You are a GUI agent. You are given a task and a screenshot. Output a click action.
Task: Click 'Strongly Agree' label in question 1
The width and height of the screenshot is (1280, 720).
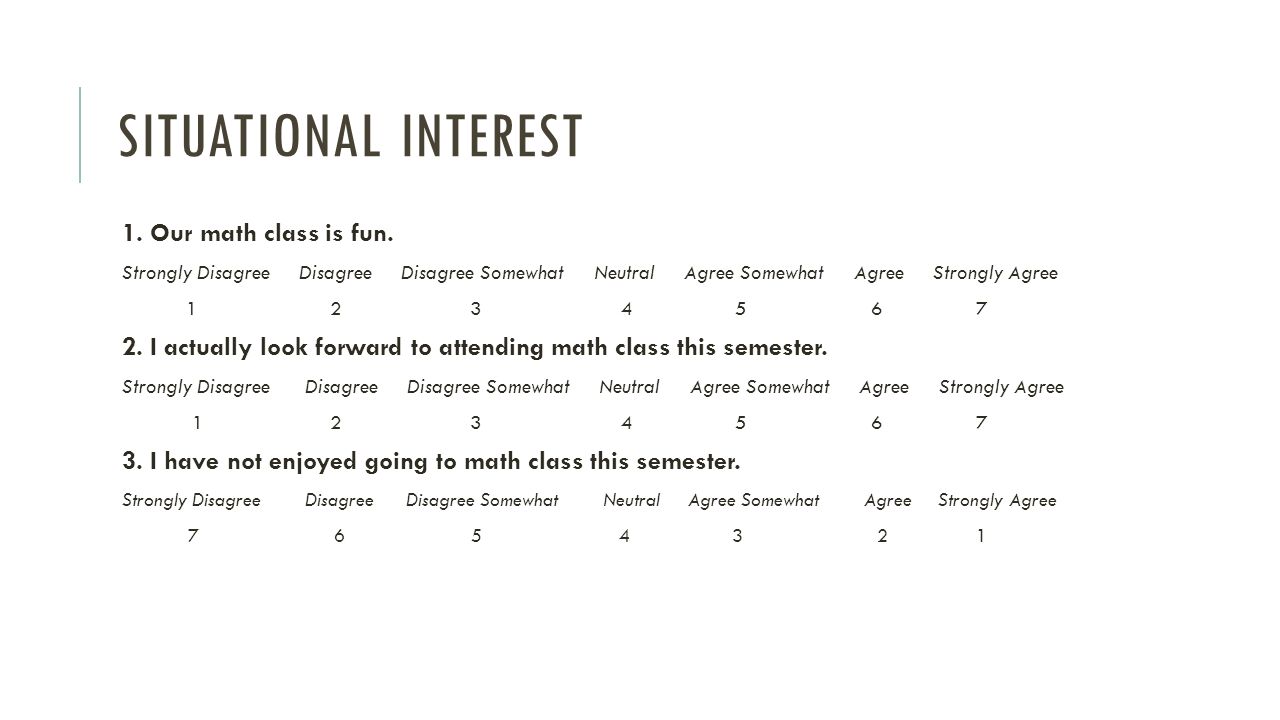click(995, 273)
